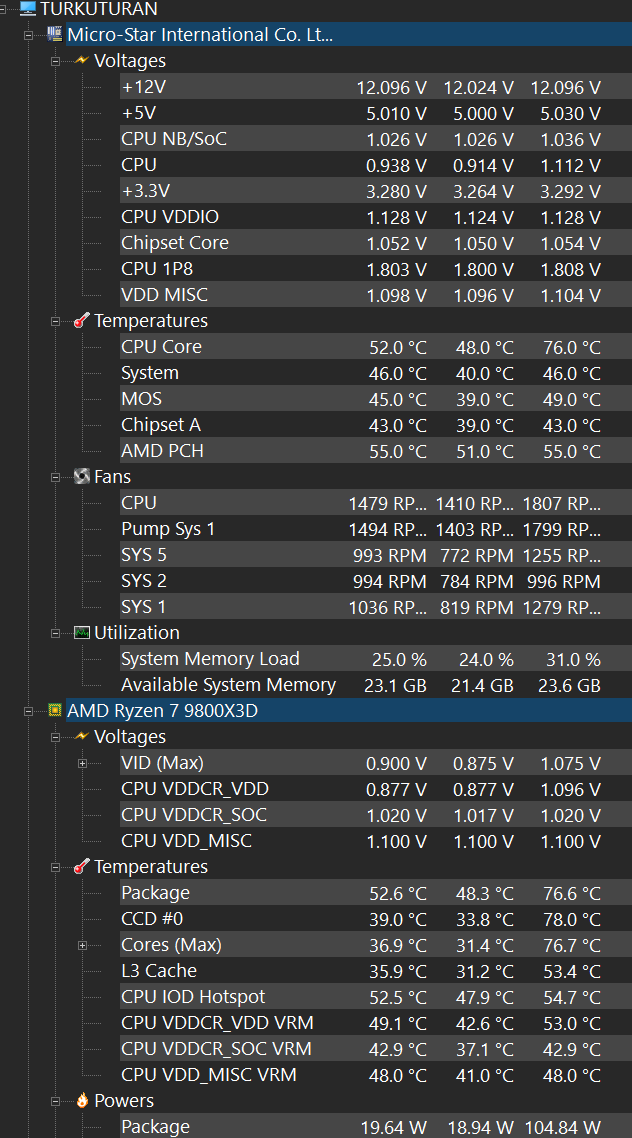This screenshot has width=632, height=1138.
Task: Collapse the motherboard Temperatures group
Action: coord(55,321)
